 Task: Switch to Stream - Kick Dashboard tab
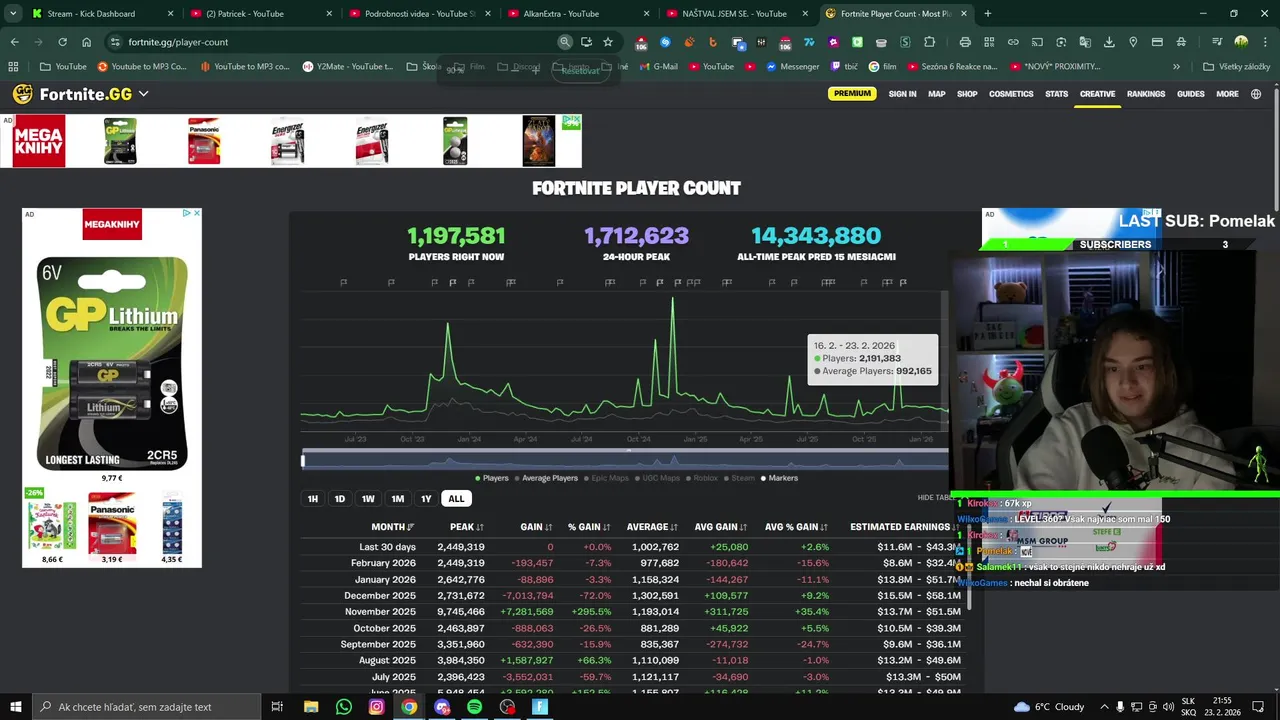(x=102, y=14)
